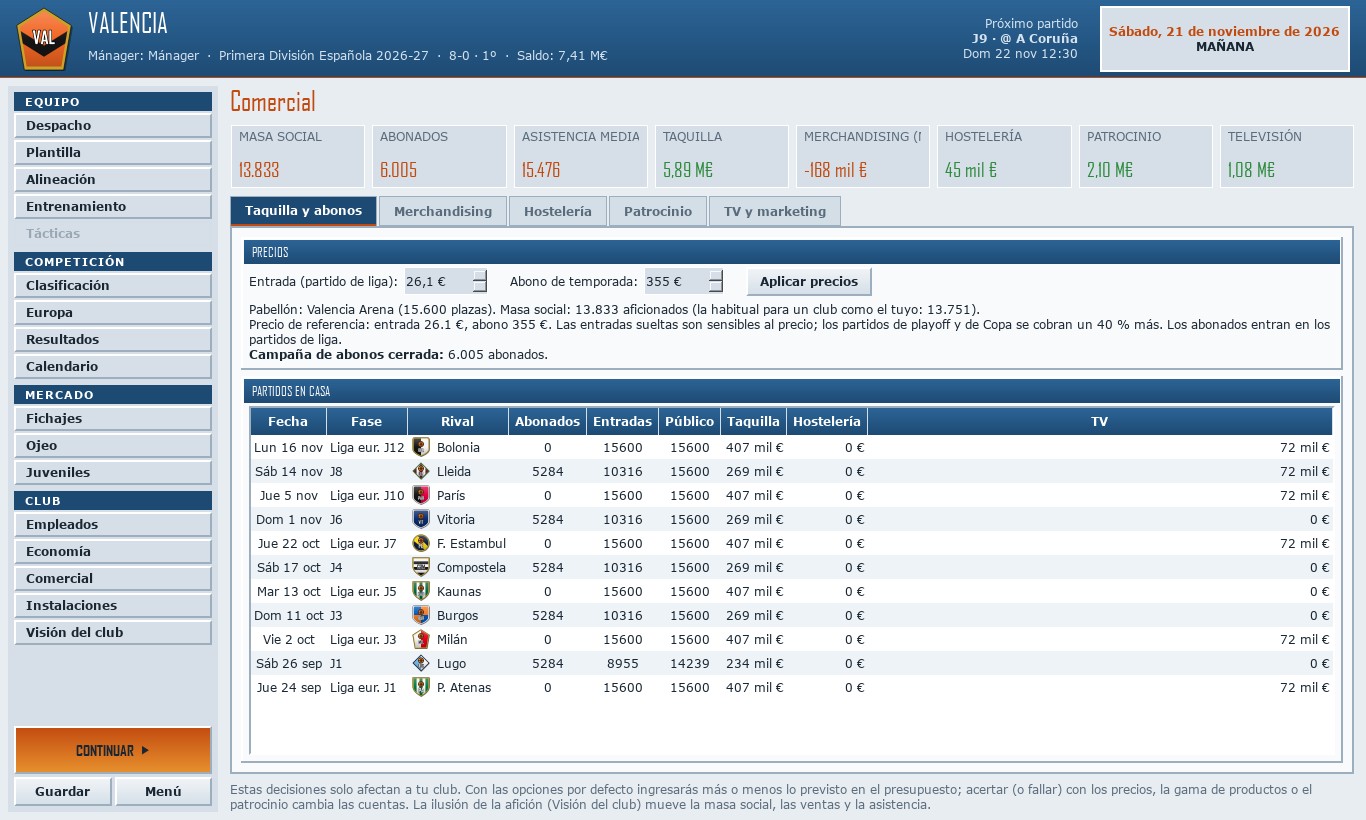
Task: Click the league ticket price field
Action: pos(438,282)
